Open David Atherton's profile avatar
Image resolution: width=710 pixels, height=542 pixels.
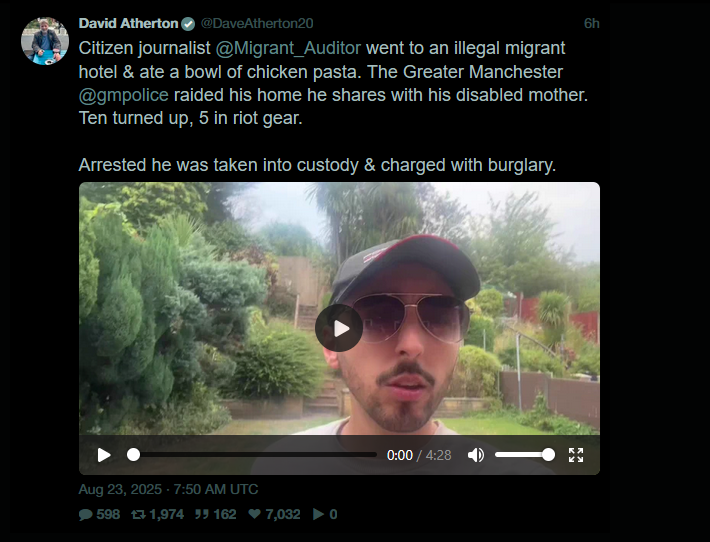[x=45, y=41]
